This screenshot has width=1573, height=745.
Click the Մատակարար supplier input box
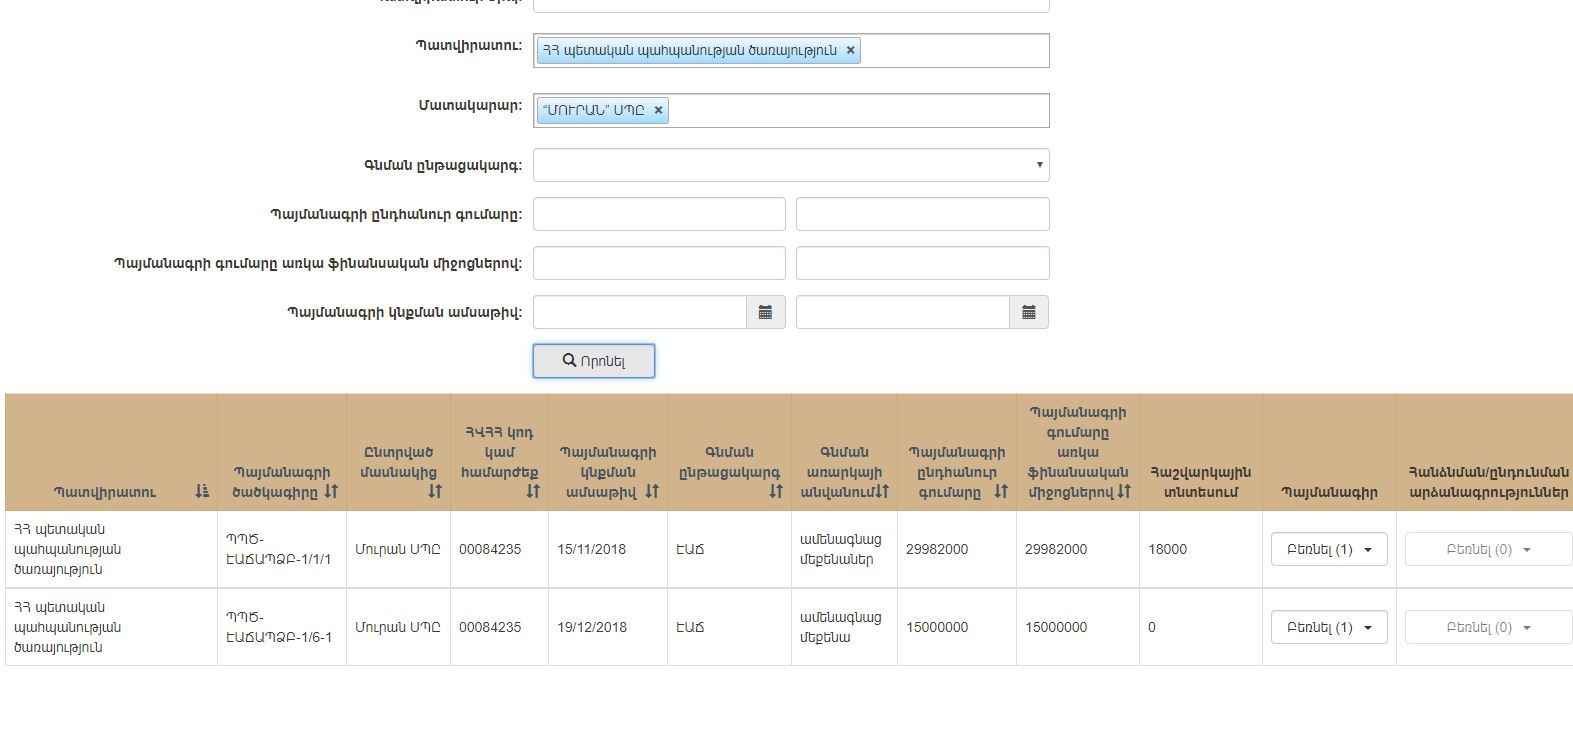[855, 110]
